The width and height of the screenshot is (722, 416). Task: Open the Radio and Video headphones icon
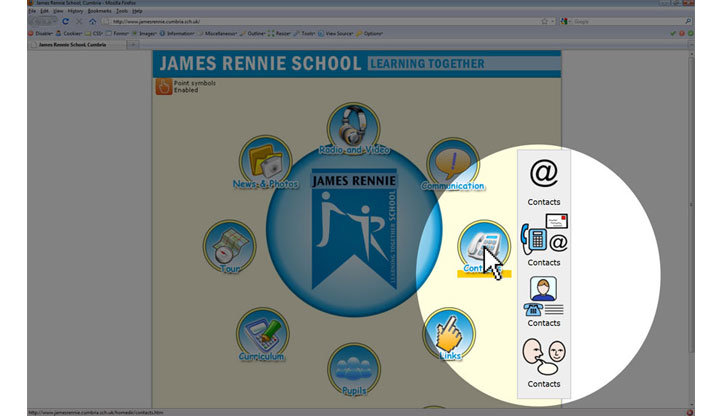353,129
